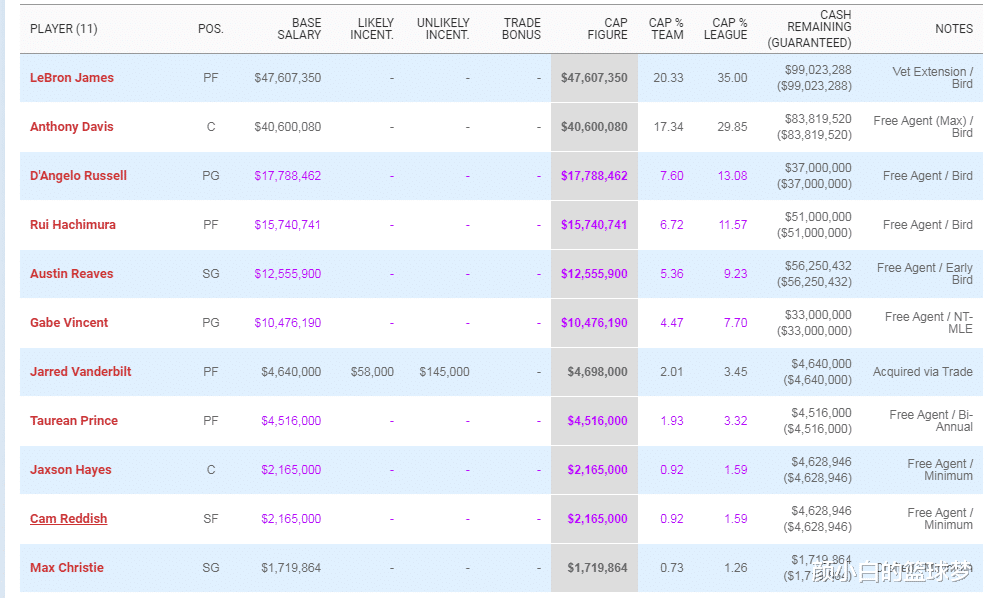This screenshot has height=598, width=984.
Task: Select the CAP % TEAM header
Action: pyautogui.click(x=666, y=29)
